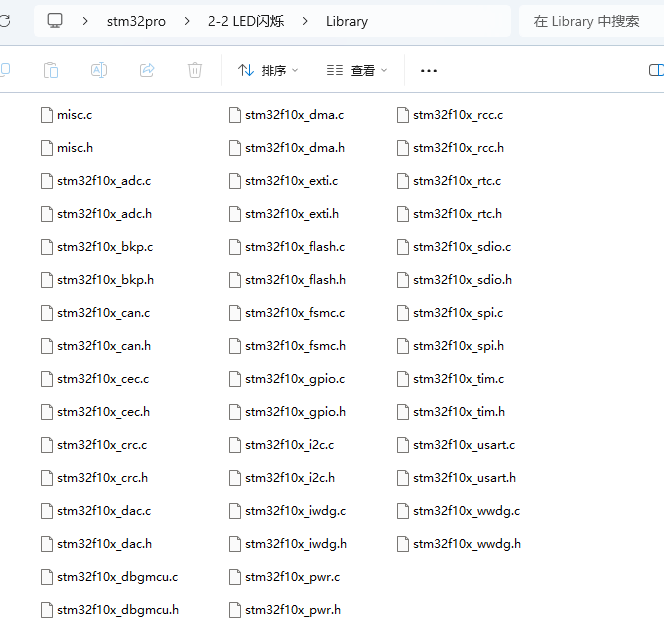The image size is (664, 632).
Task: Select file stm32f10x_dbgmcu.h
Action: (110, 610)
